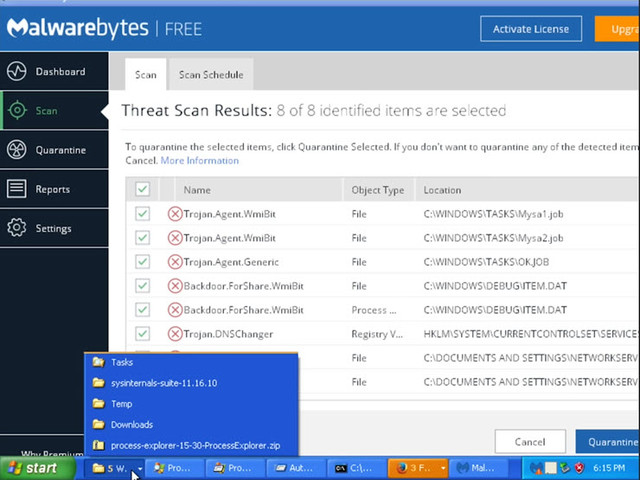Click the Activate License button
Screen dimensions: 640x480
pyautogui.click(x=530, y=29)
